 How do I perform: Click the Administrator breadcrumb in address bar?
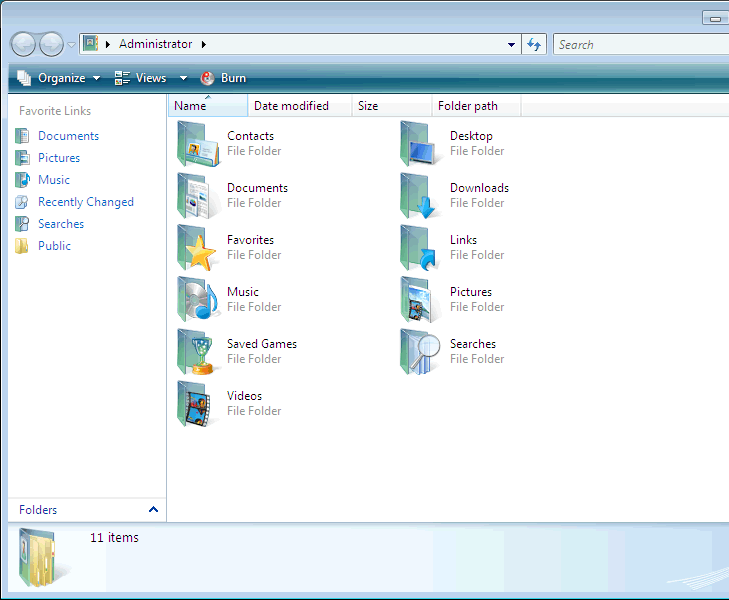[x=155, y=44]
